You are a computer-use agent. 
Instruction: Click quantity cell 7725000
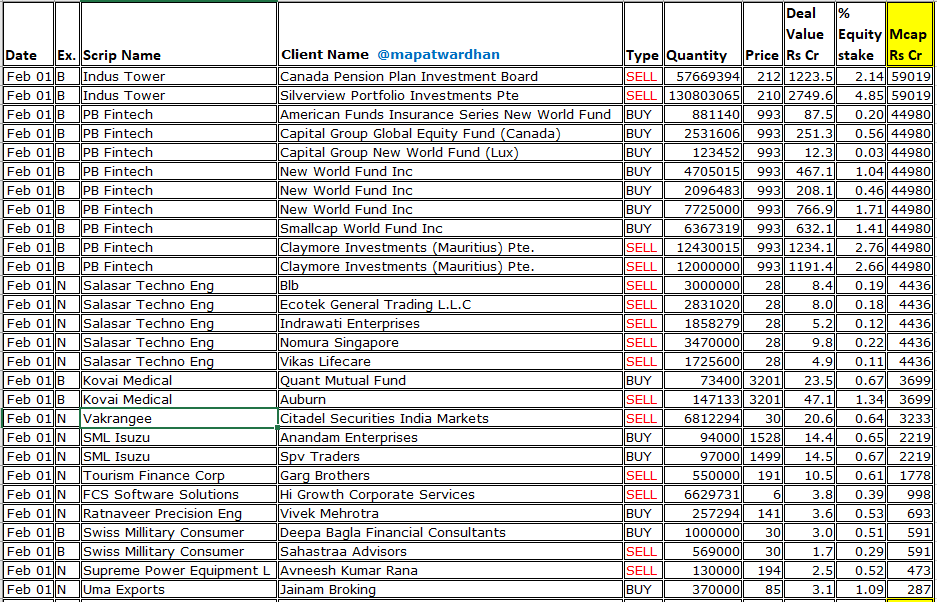coord(703,210)
